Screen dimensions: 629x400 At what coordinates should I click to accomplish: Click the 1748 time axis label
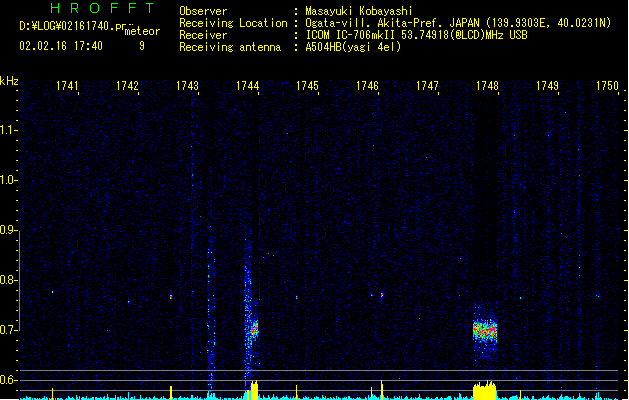[x=487, y=86]
